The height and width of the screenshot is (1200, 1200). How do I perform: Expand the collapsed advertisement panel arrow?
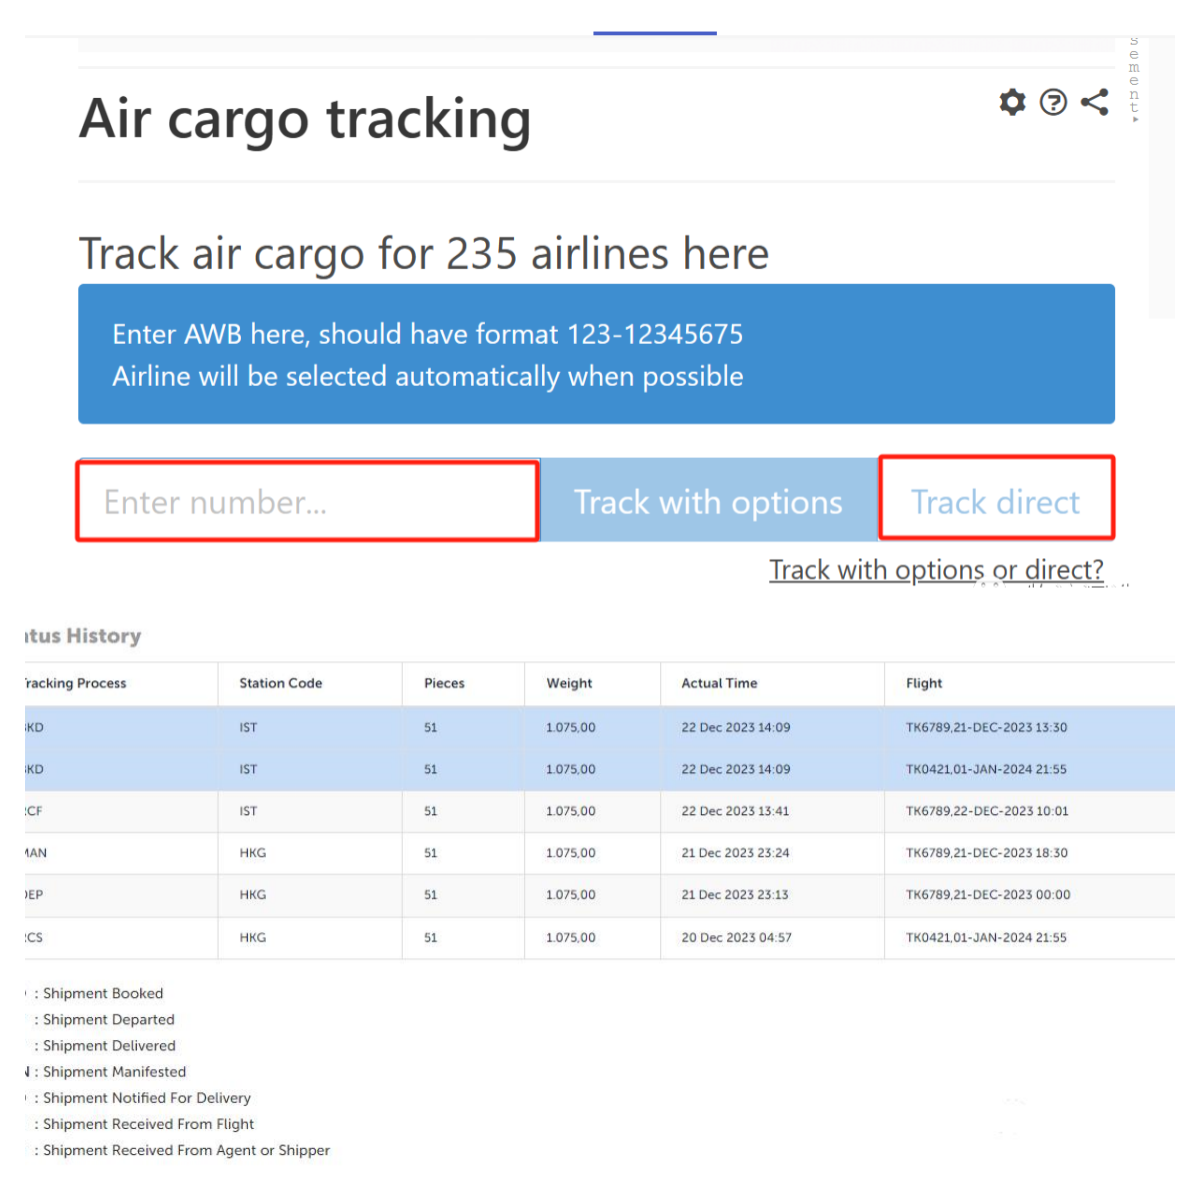pyautogui.click(x=1136, y=117)
